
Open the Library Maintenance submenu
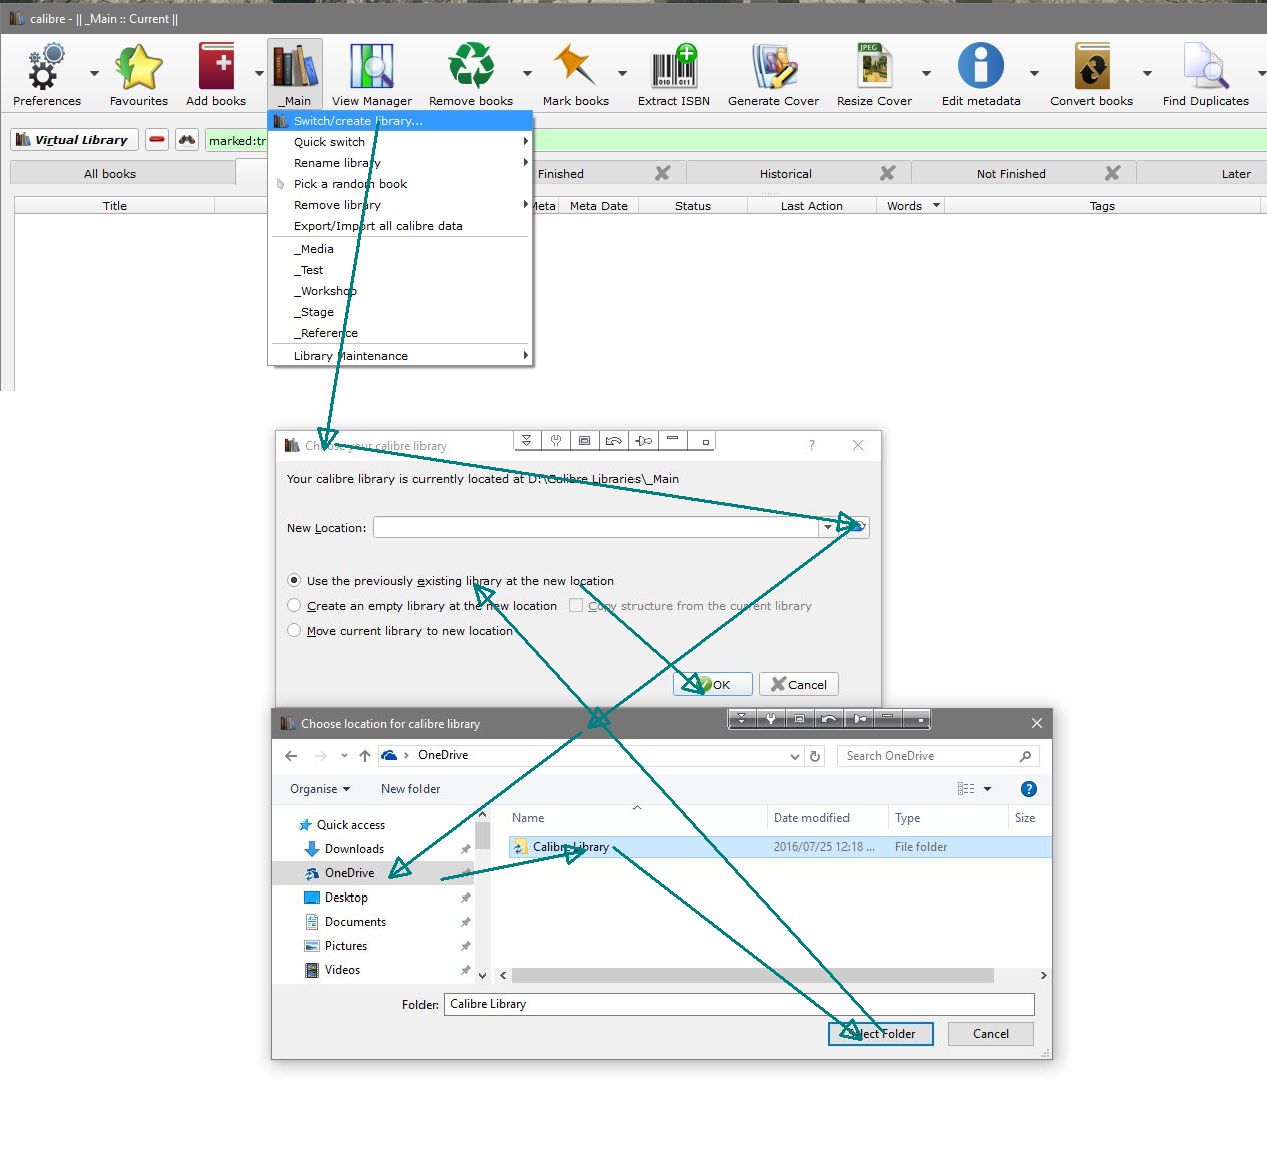tap(400, 355)
